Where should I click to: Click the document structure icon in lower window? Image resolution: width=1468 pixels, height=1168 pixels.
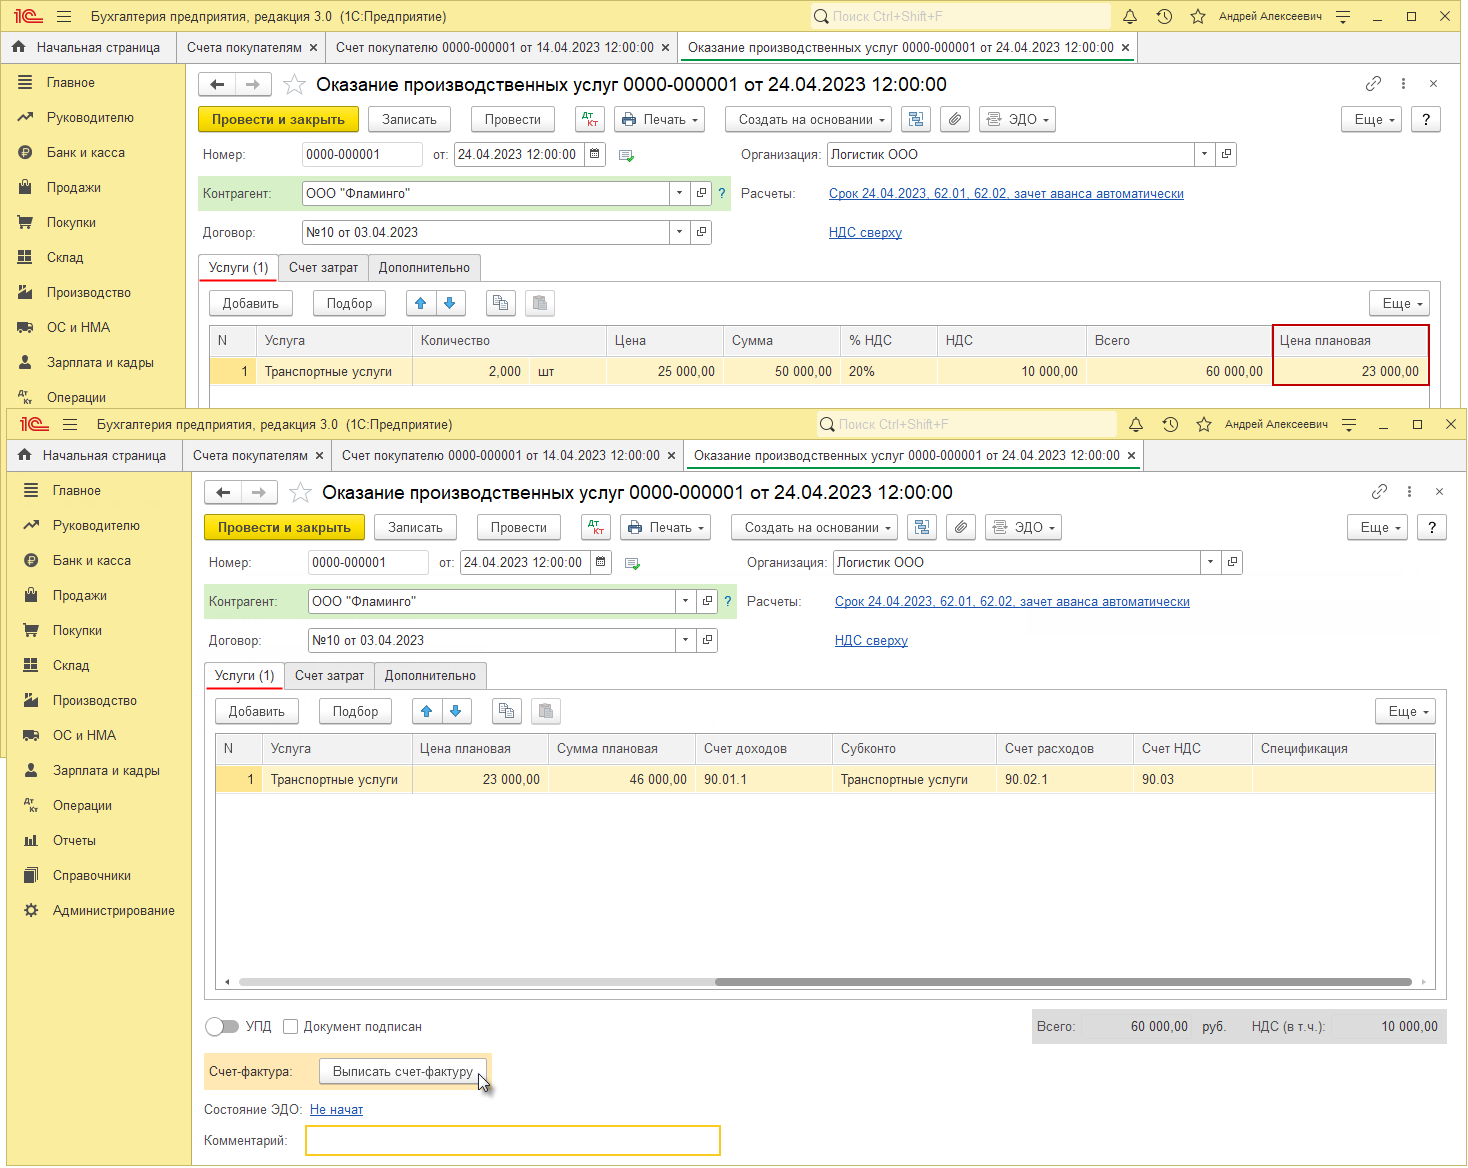[922, 527]
